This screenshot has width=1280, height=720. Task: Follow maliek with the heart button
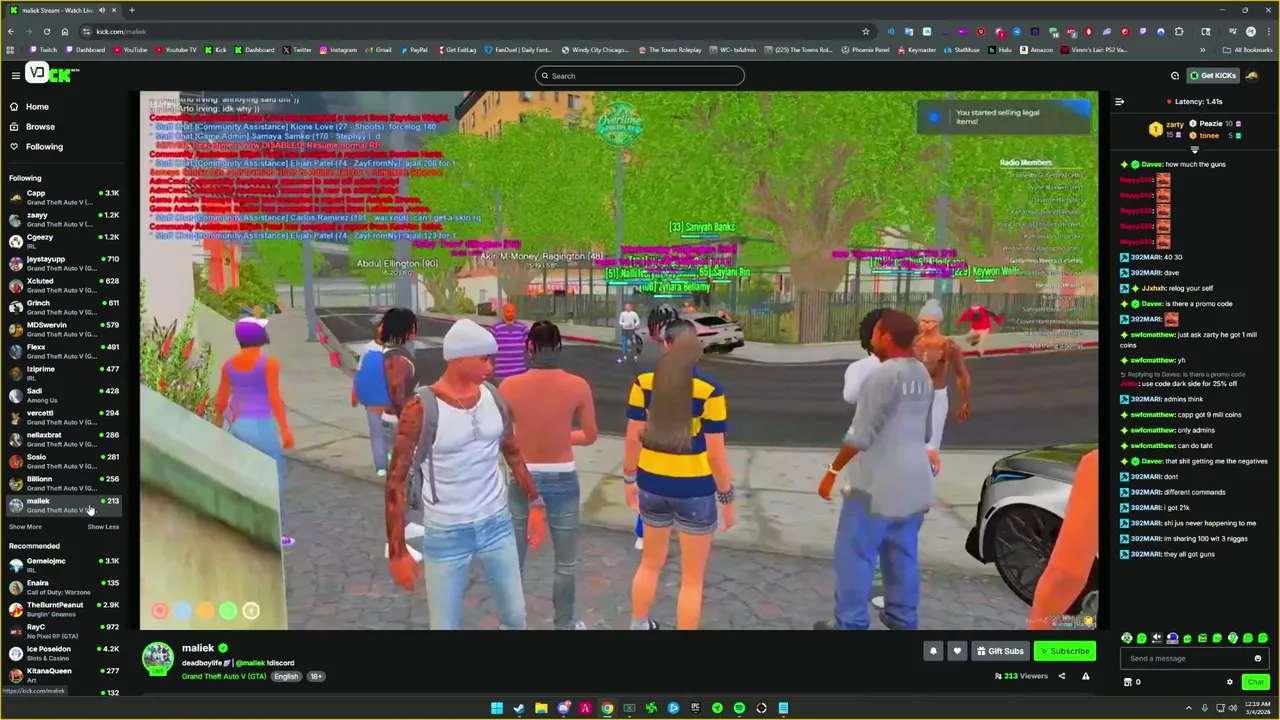(x=957, y=651)
